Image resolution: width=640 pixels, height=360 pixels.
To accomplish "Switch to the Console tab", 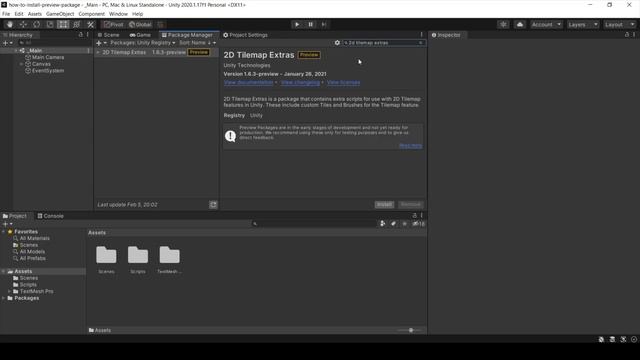I will tap(51, 216).
